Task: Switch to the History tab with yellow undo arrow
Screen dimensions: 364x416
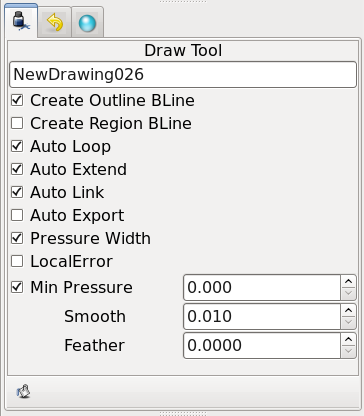Action: pos(55,23)
